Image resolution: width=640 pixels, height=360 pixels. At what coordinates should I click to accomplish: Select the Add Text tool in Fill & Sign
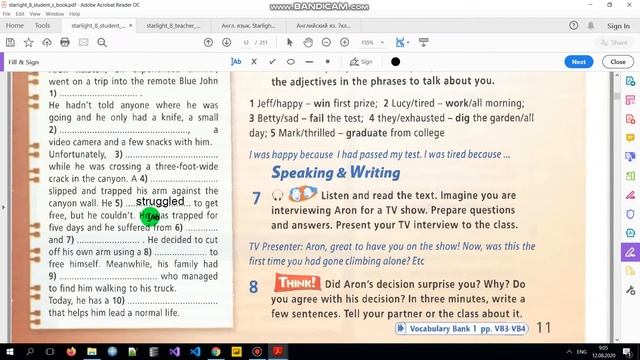tap(236, 62)
